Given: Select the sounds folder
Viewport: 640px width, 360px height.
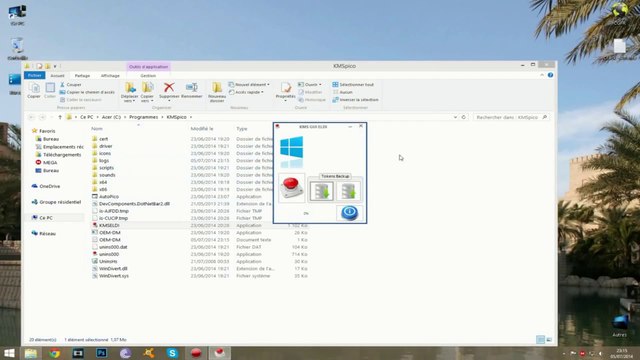Looking at the screenshot, I should (x=104, y=175).
